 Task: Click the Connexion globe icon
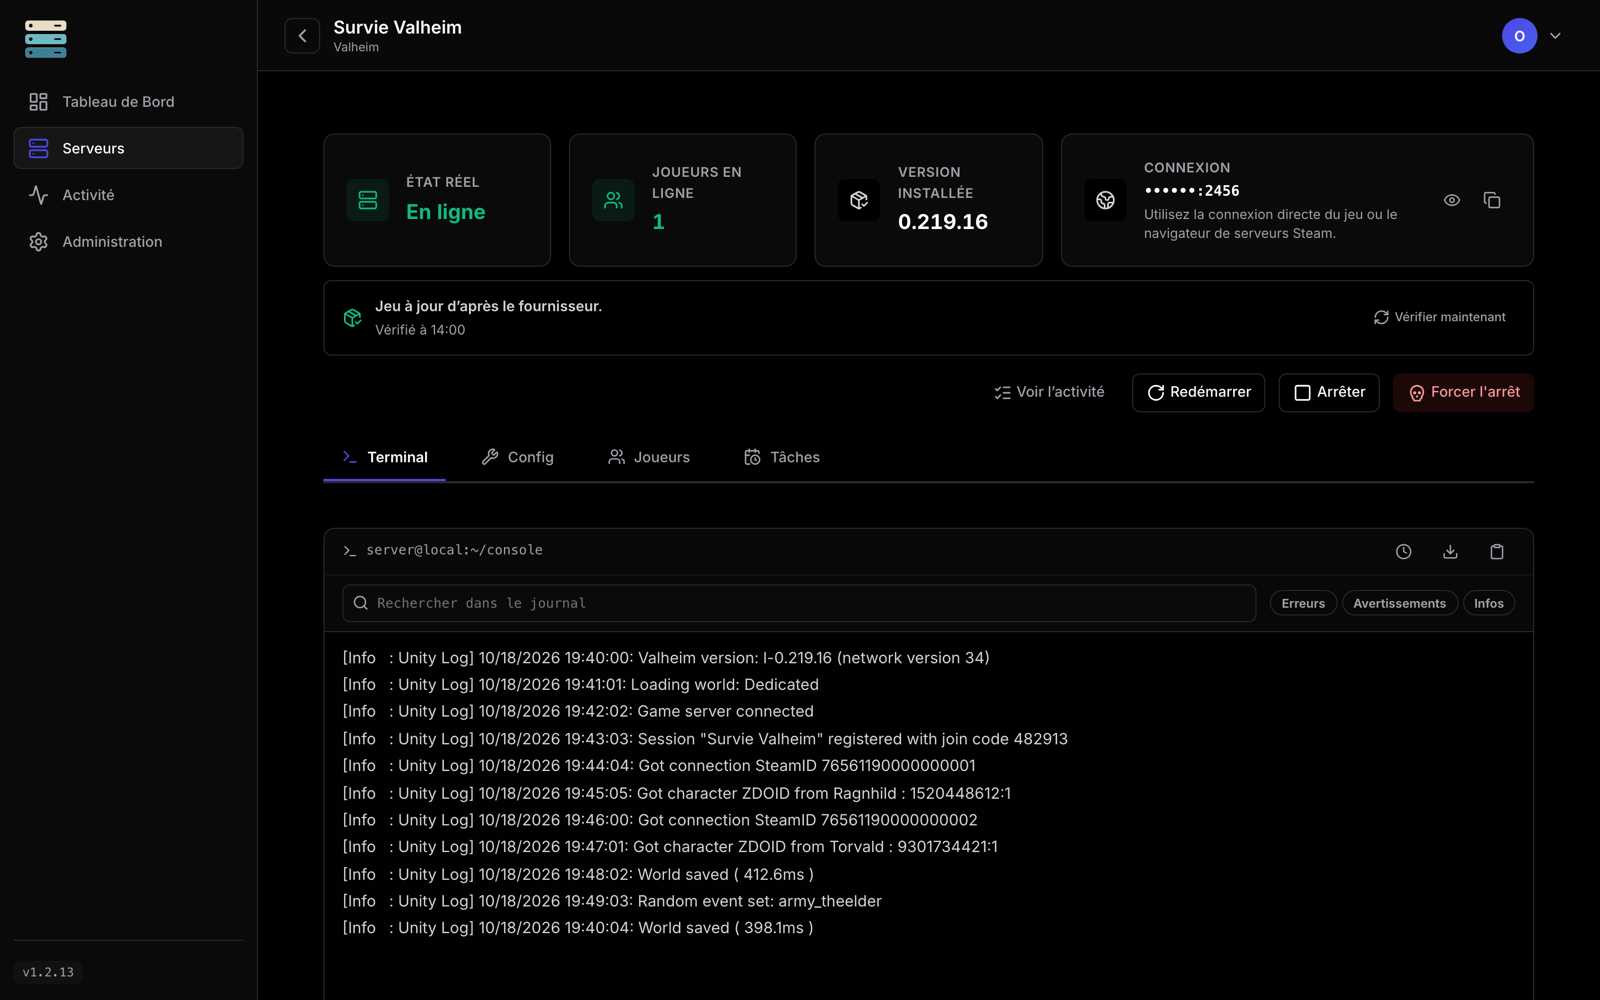click(x=1105, y=200)
